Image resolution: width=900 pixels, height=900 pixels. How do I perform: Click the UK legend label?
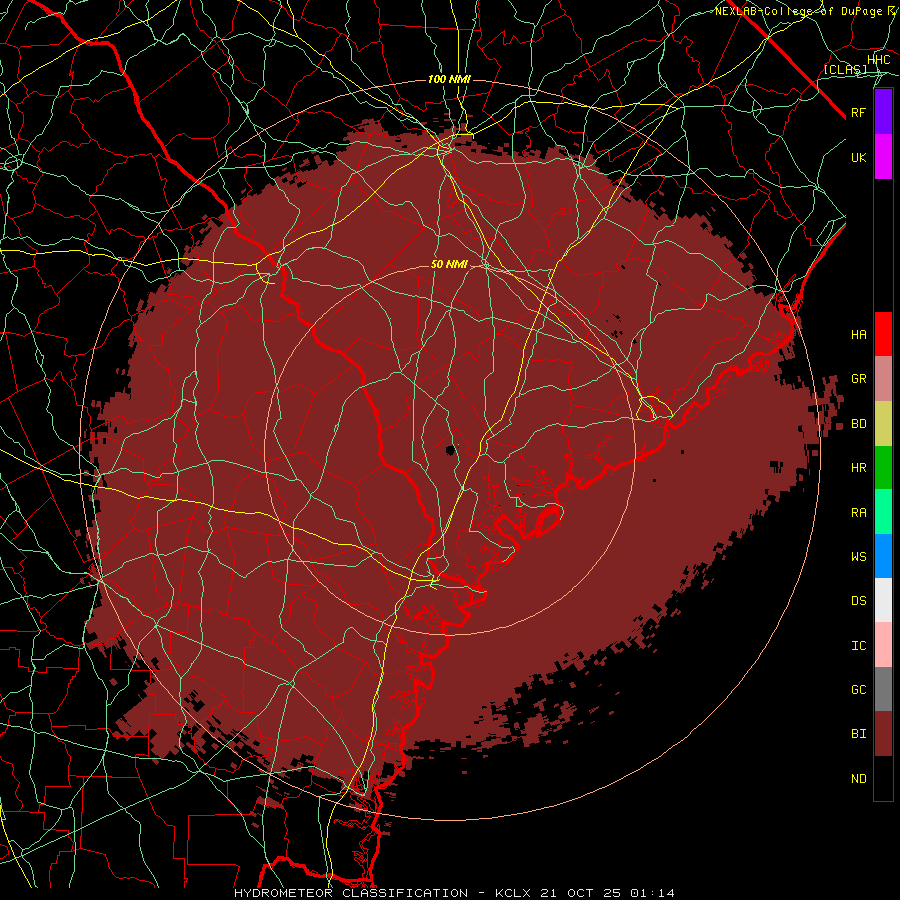(858, 157)
